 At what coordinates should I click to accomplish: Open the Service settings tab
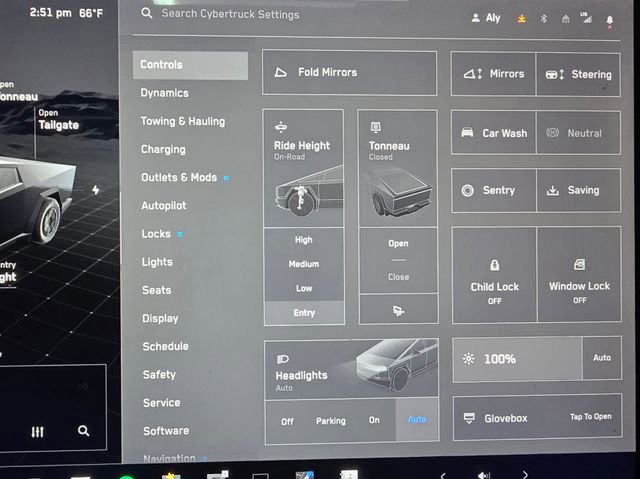[x=162, y=403]
